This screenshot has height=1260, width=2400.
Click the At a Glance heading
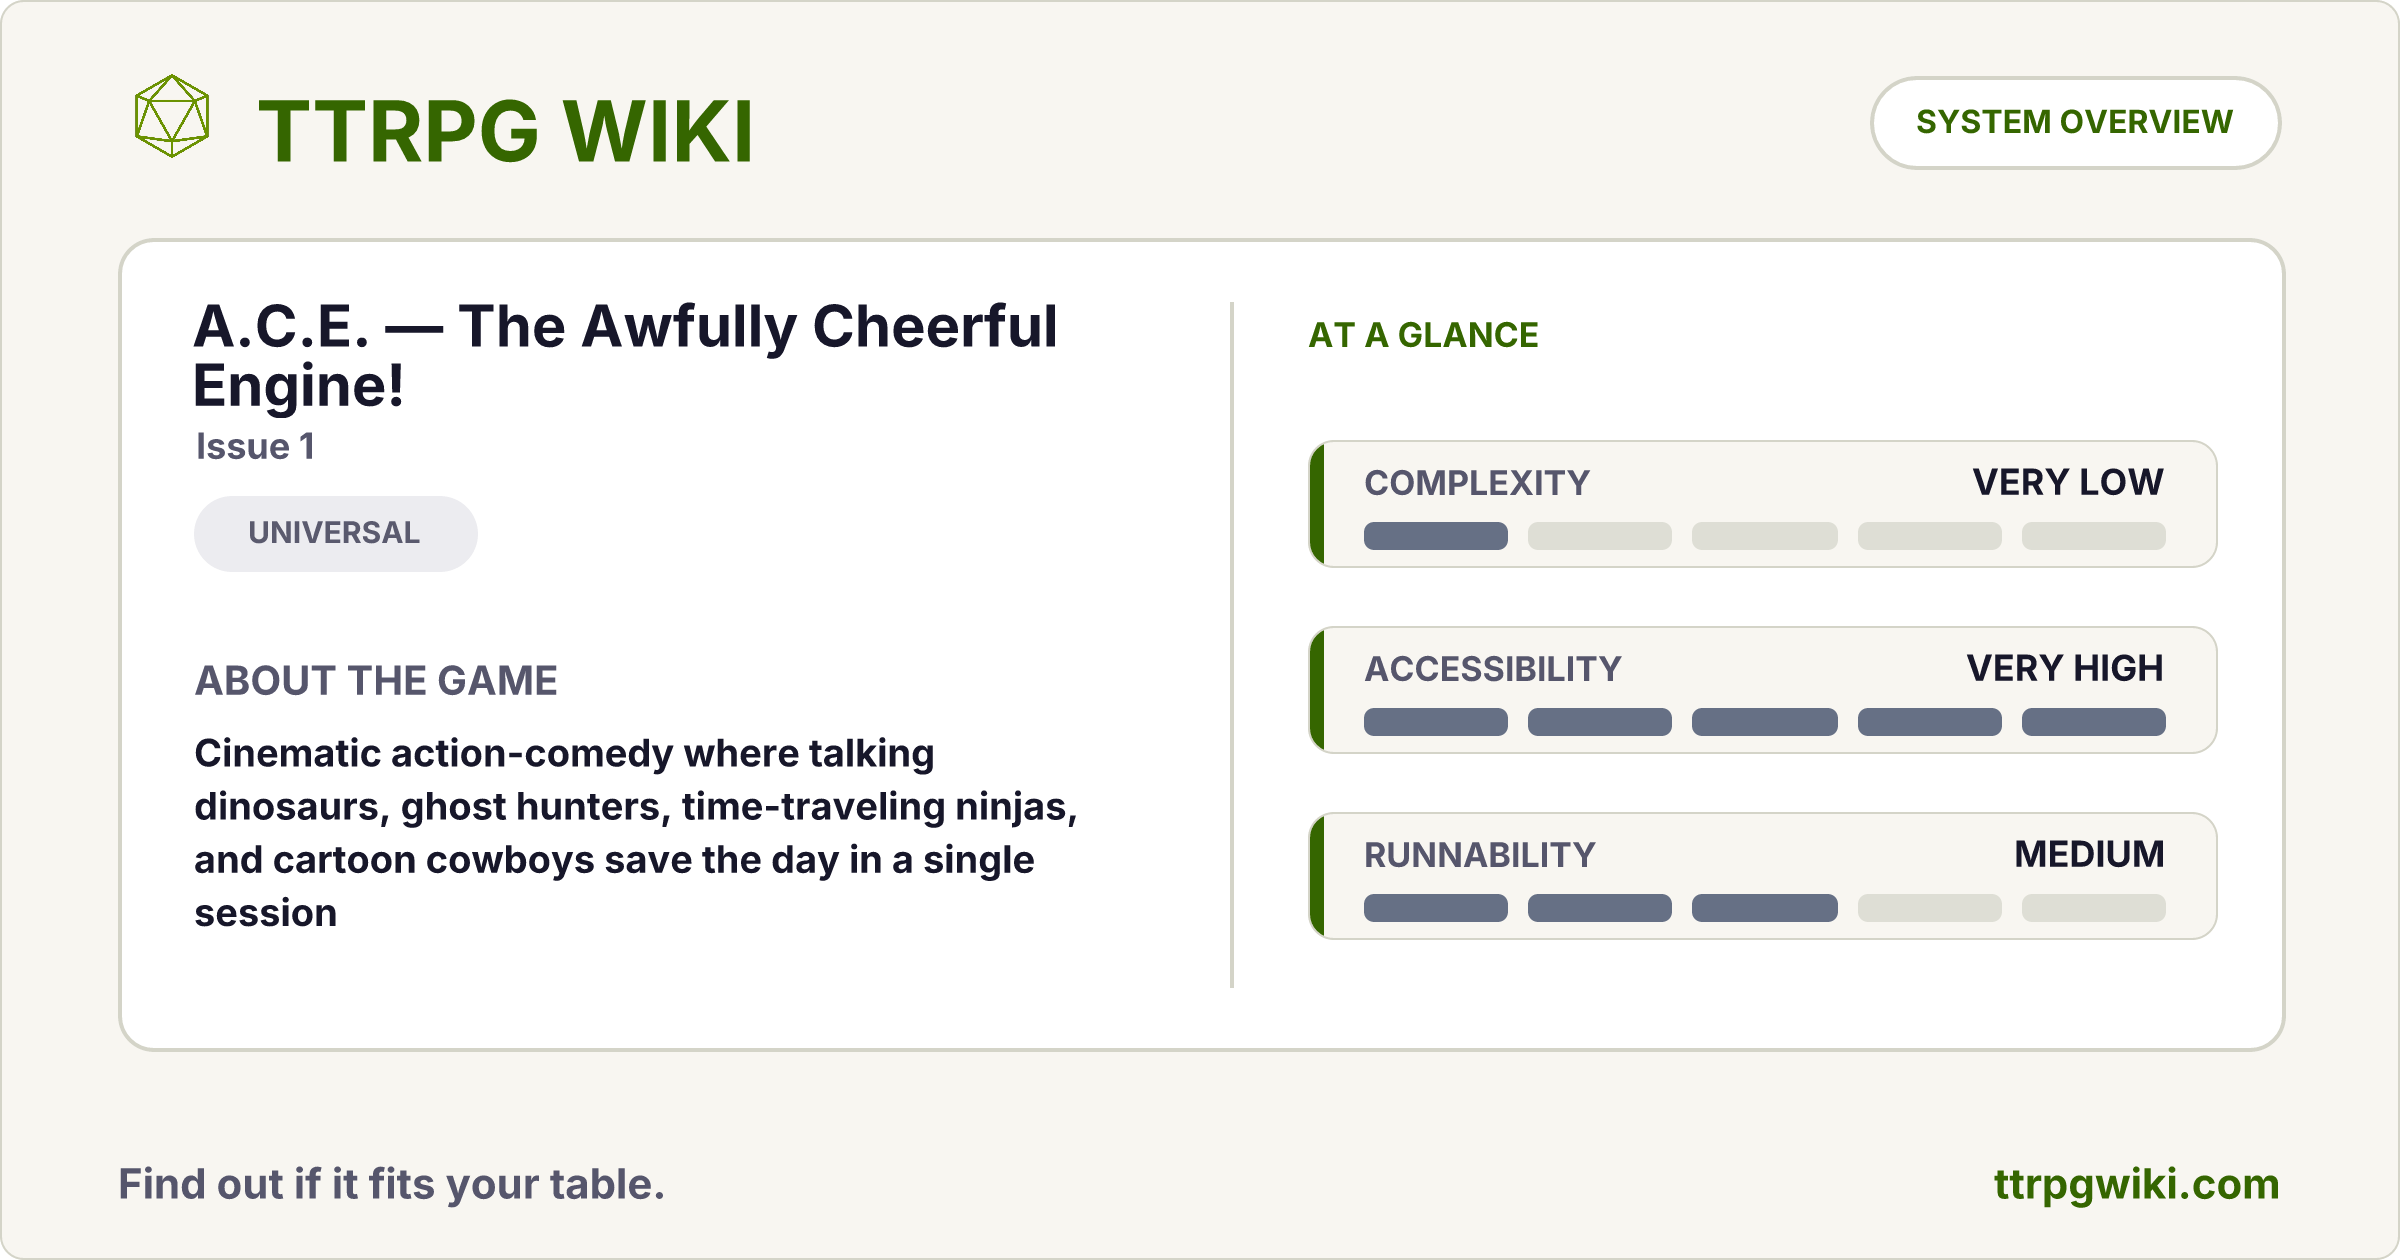(x=1423, y=335)
